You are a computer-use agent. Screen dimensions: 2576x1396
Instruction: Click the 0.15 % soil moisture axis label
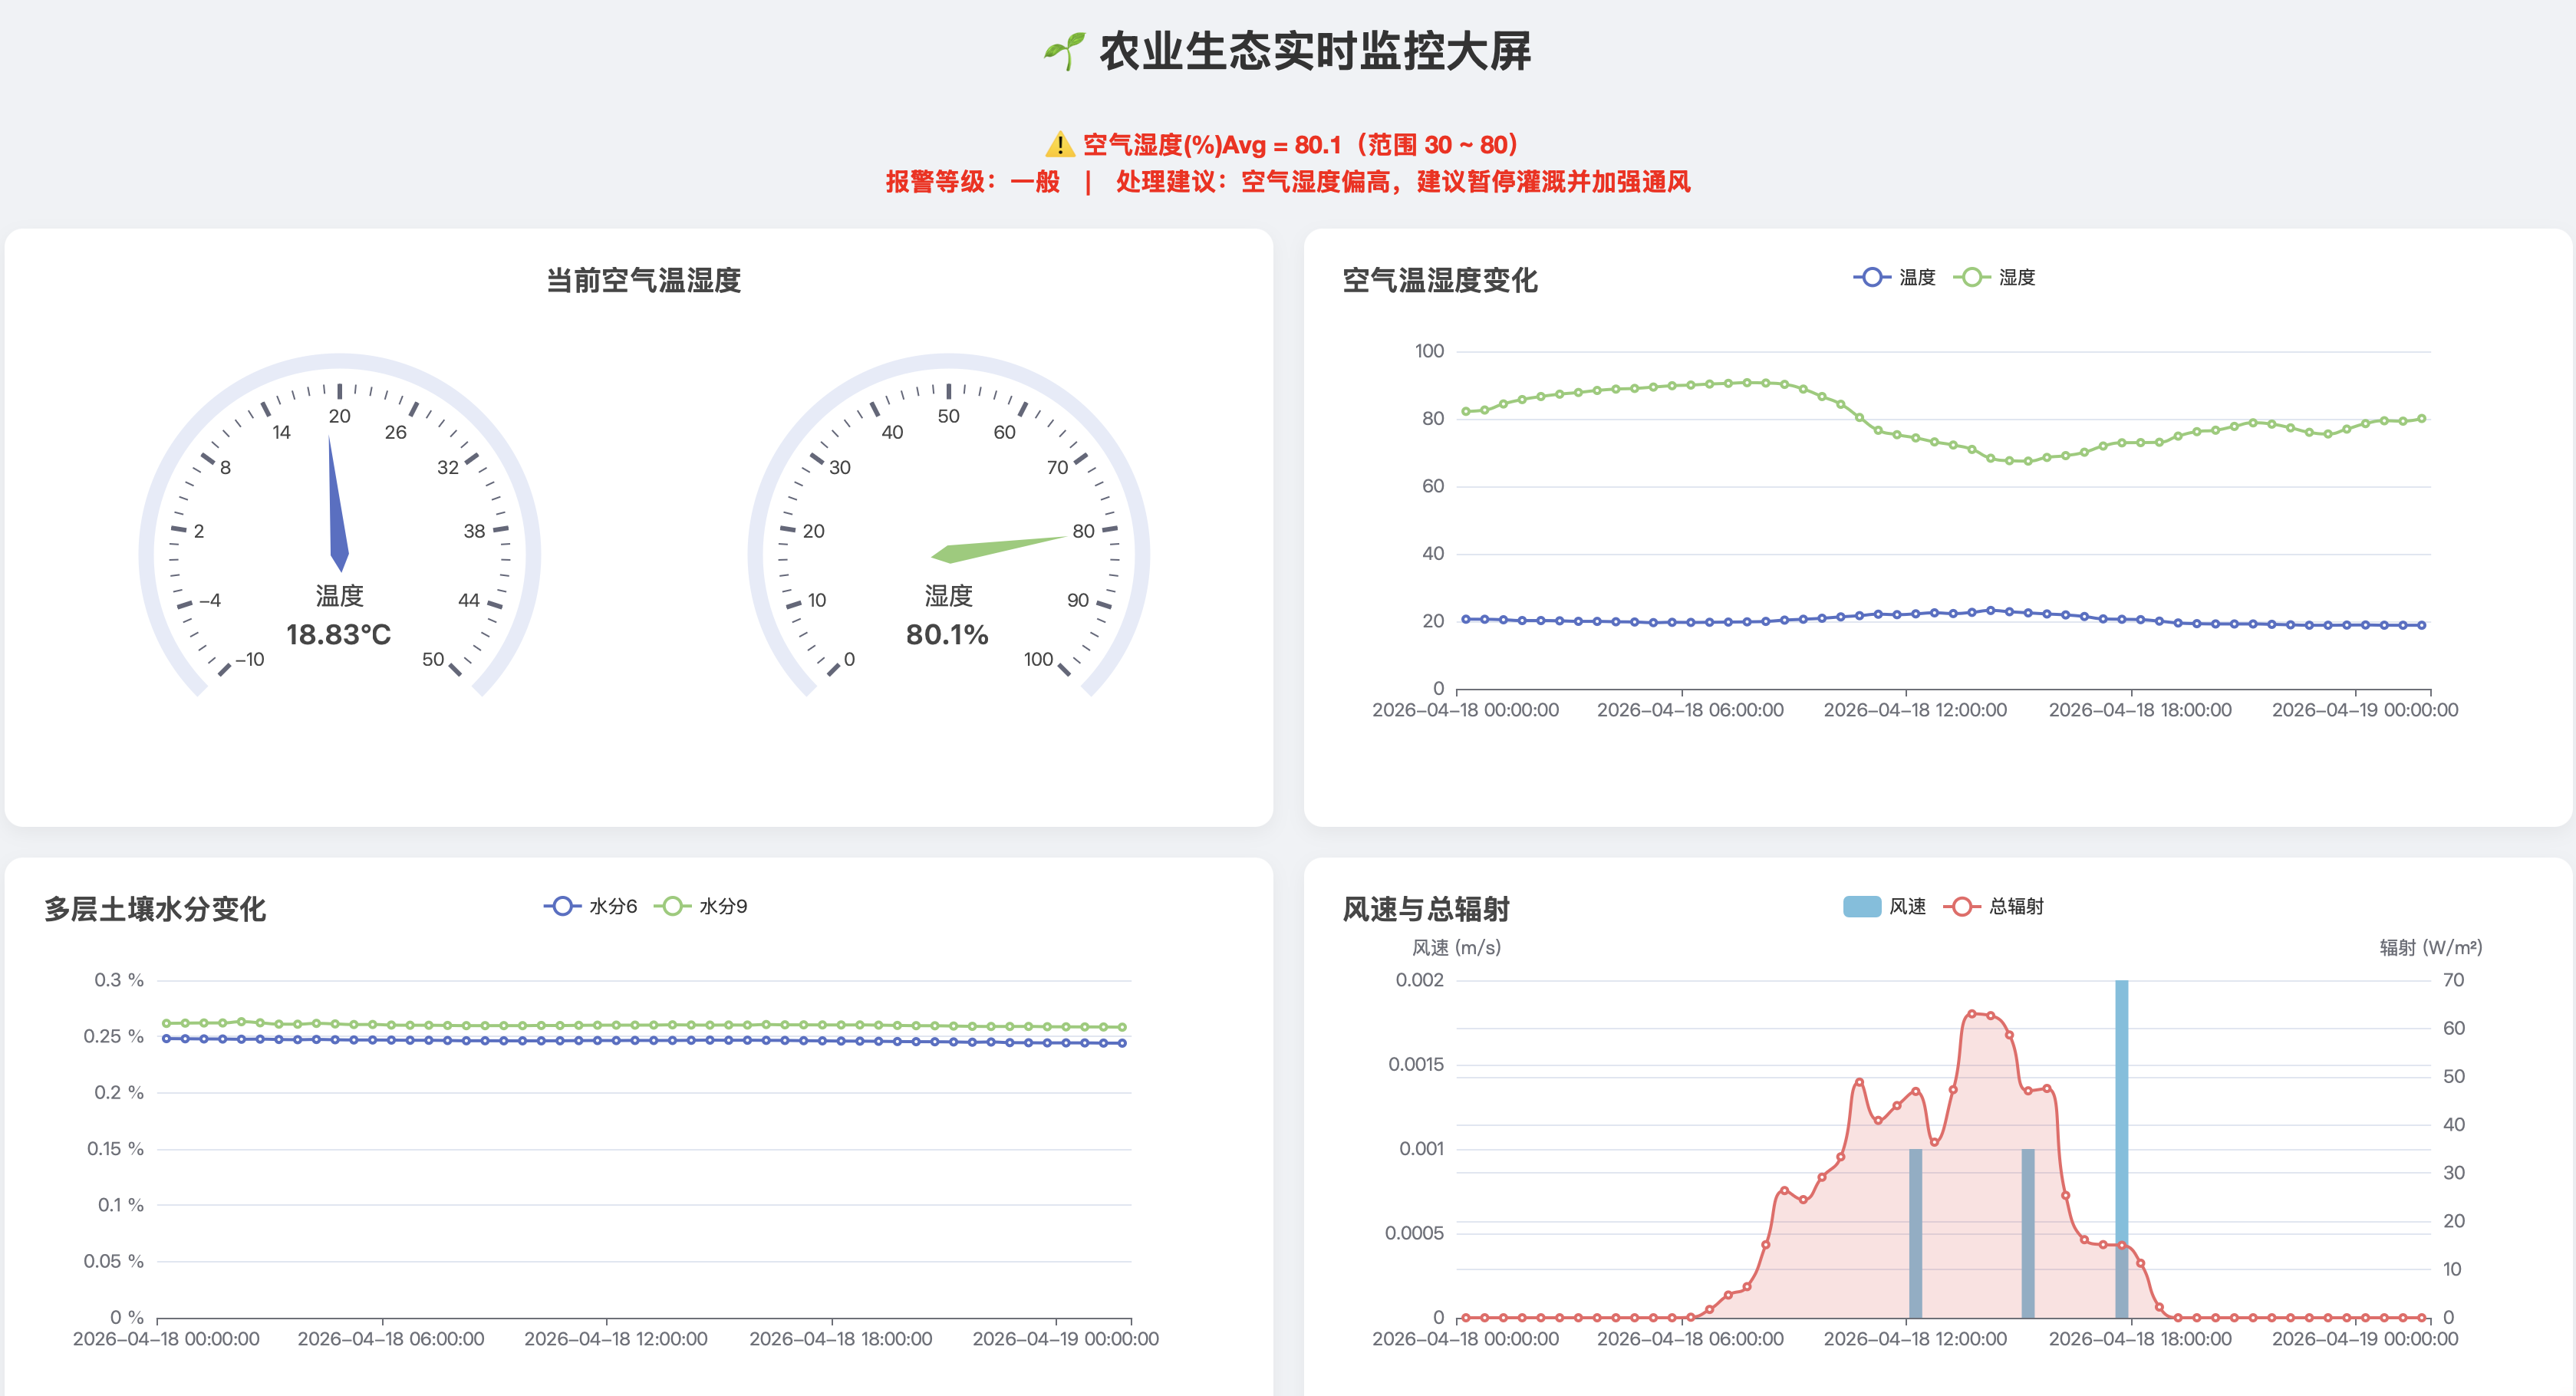coord(115,1149)
